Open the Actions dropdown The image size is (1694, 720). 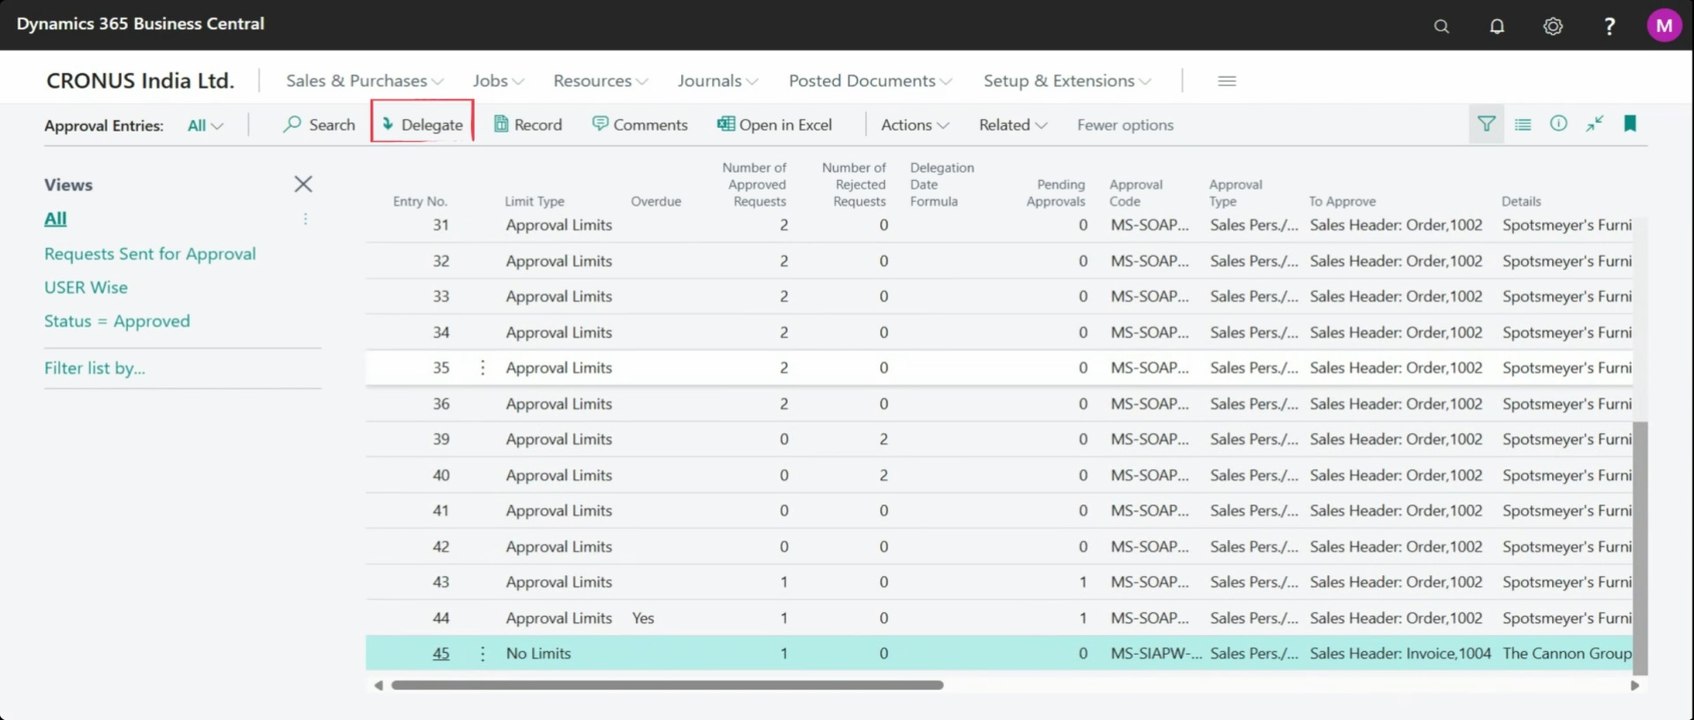click(915, 125)
